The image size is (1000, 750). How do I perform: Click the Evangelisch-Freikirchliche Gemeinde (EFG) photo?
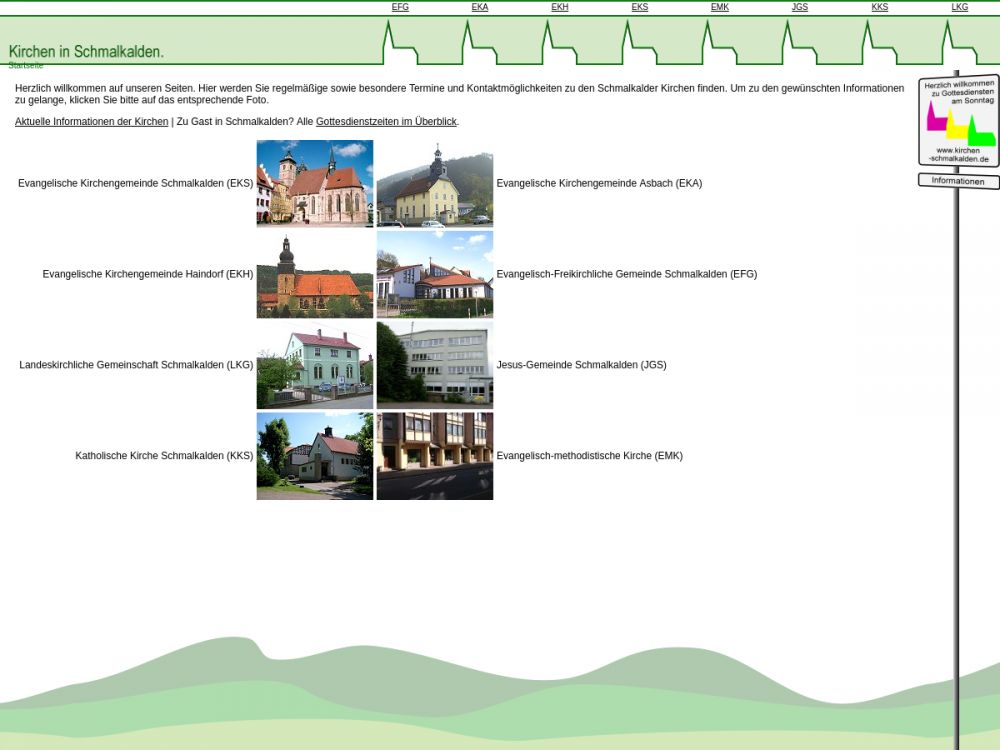435,274
